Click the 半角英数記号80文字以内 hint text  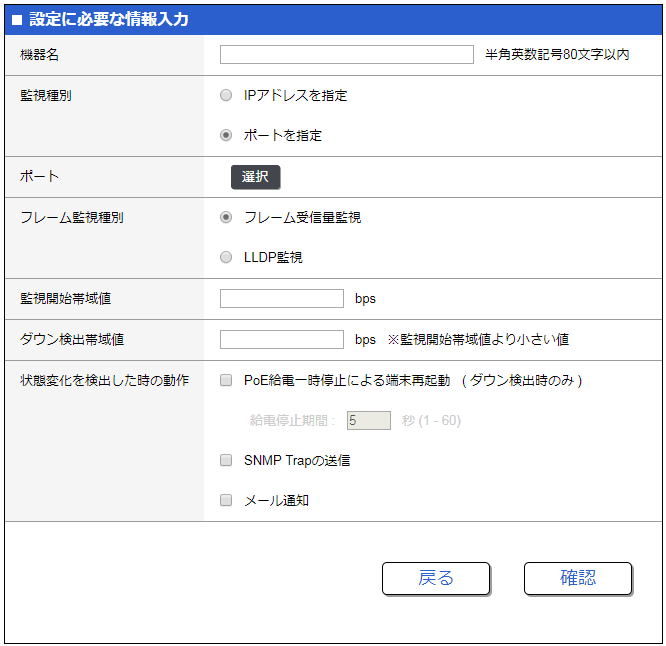click(557, 55)
